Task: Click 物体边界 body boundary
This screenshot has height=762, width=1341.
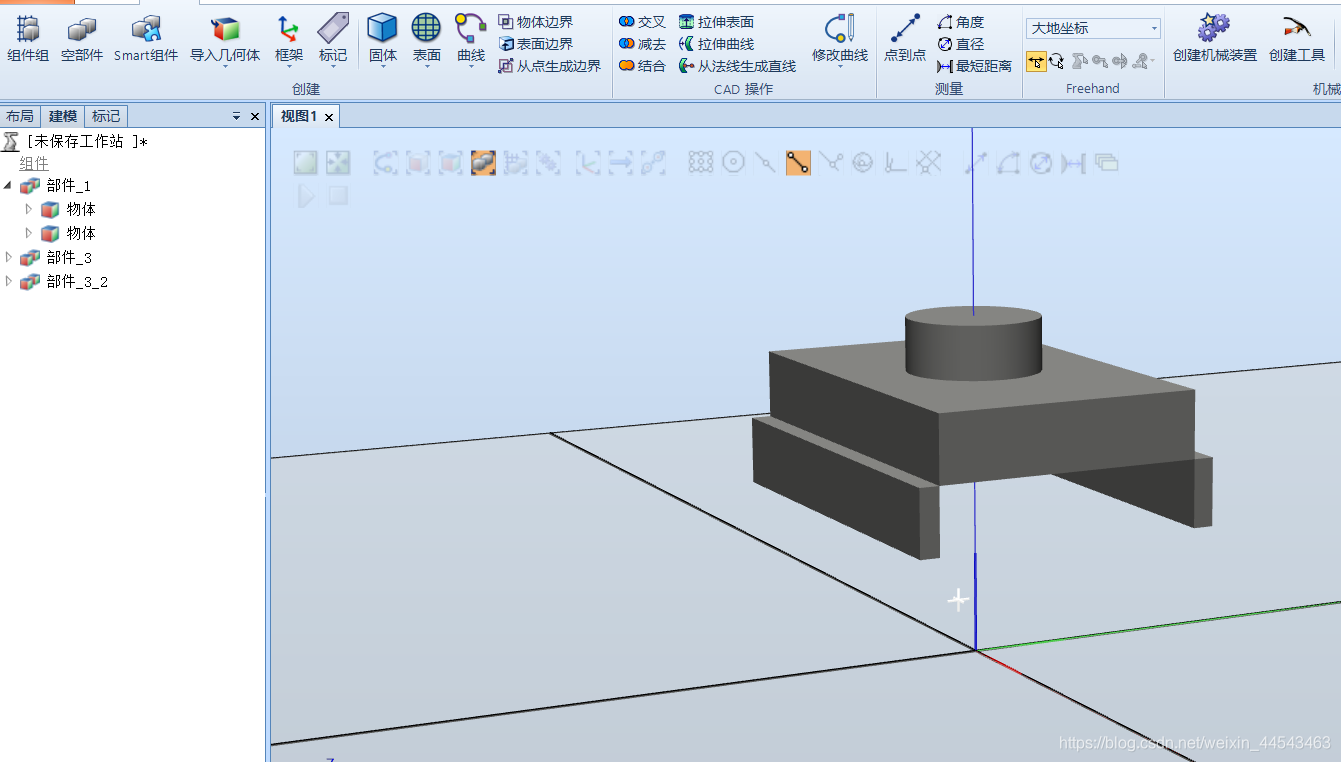Action: [x=536, y=22]
